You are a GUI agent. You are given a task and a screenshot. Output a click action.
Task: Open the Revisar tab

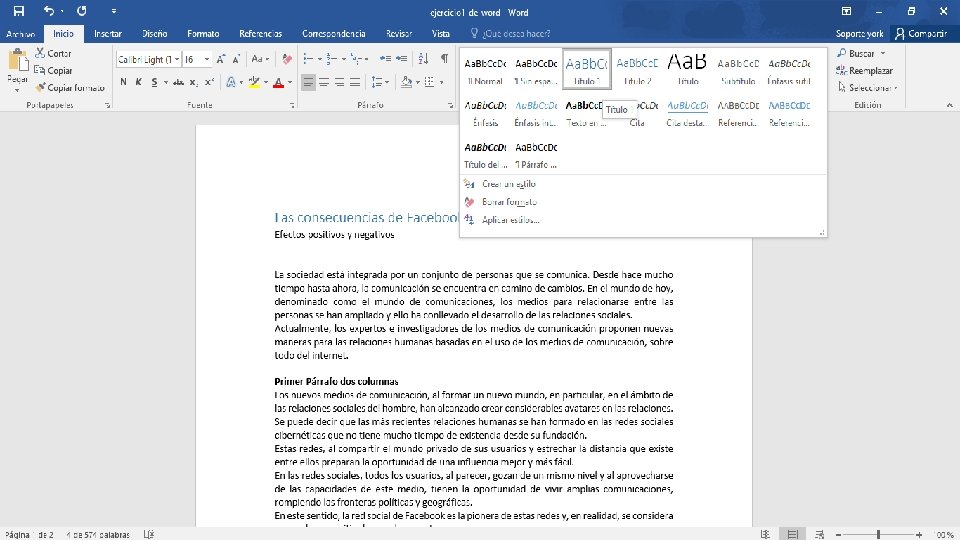coord(399,34)
